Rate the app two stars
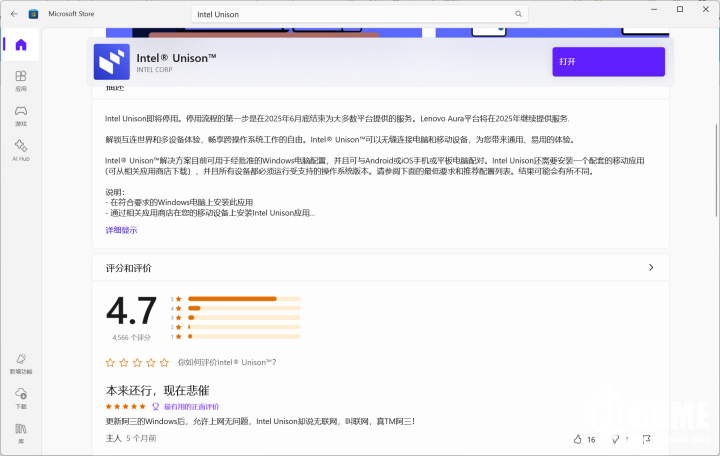This screenshot has height=456, width=720. point(124,363)
